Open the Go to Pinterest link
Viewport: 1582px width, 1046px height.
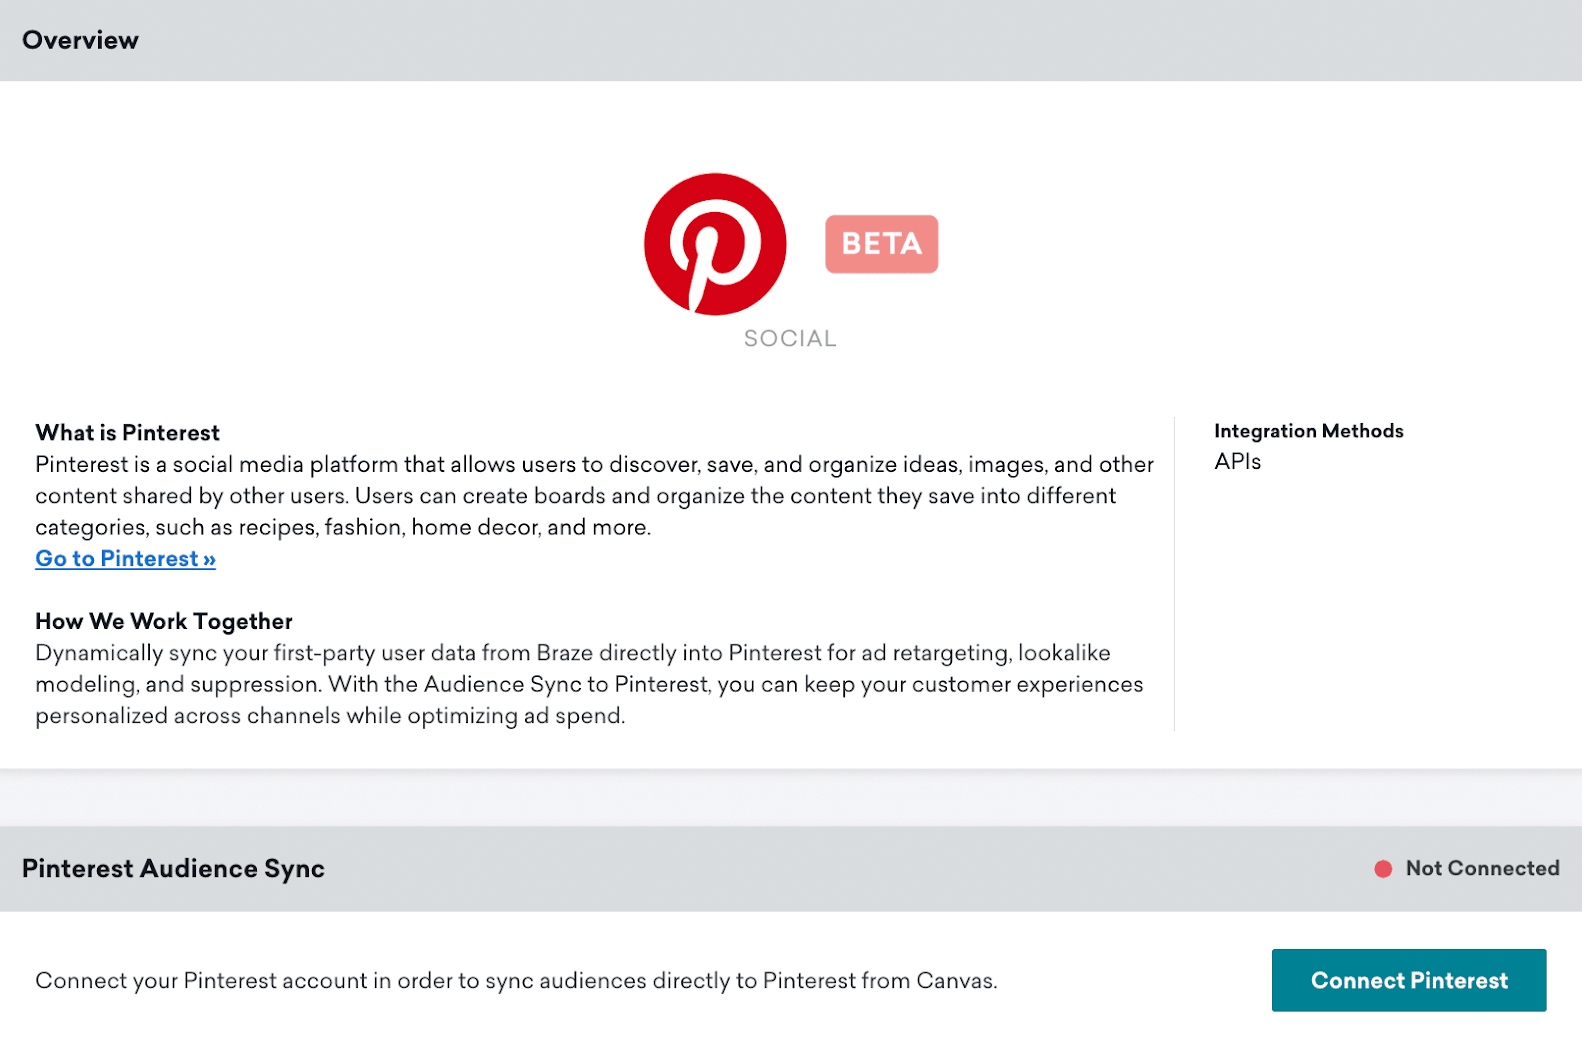coord(115,558)
